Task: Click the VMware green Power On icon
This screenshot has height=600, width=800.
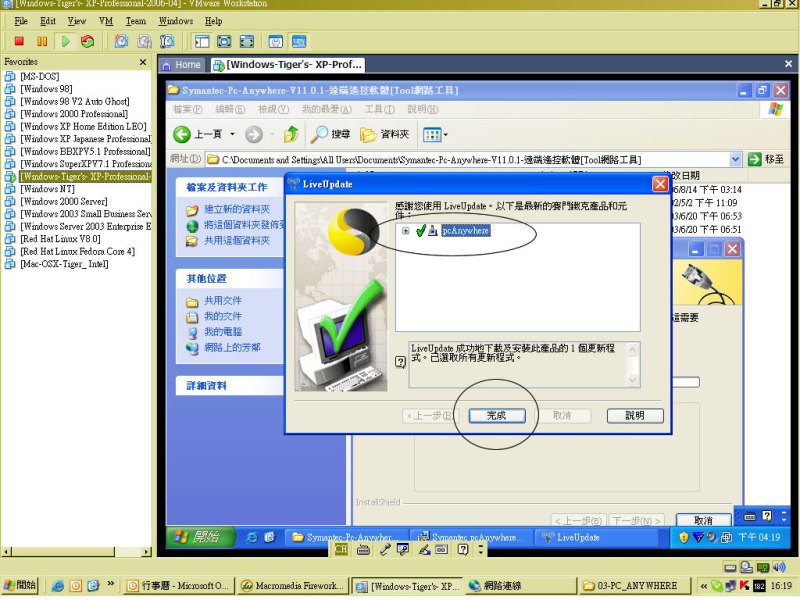Action: (65, 41)
